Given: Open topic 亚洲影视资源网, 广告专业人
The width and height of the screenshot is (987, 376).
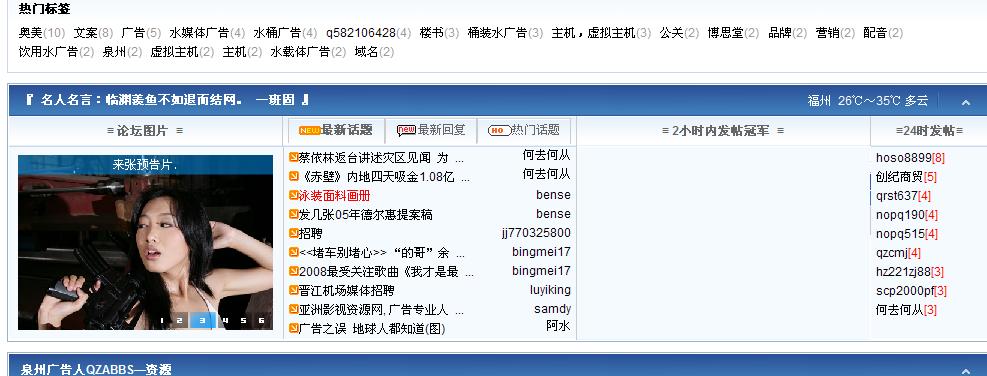Looking at the screenshot, I should pos(381,310).
